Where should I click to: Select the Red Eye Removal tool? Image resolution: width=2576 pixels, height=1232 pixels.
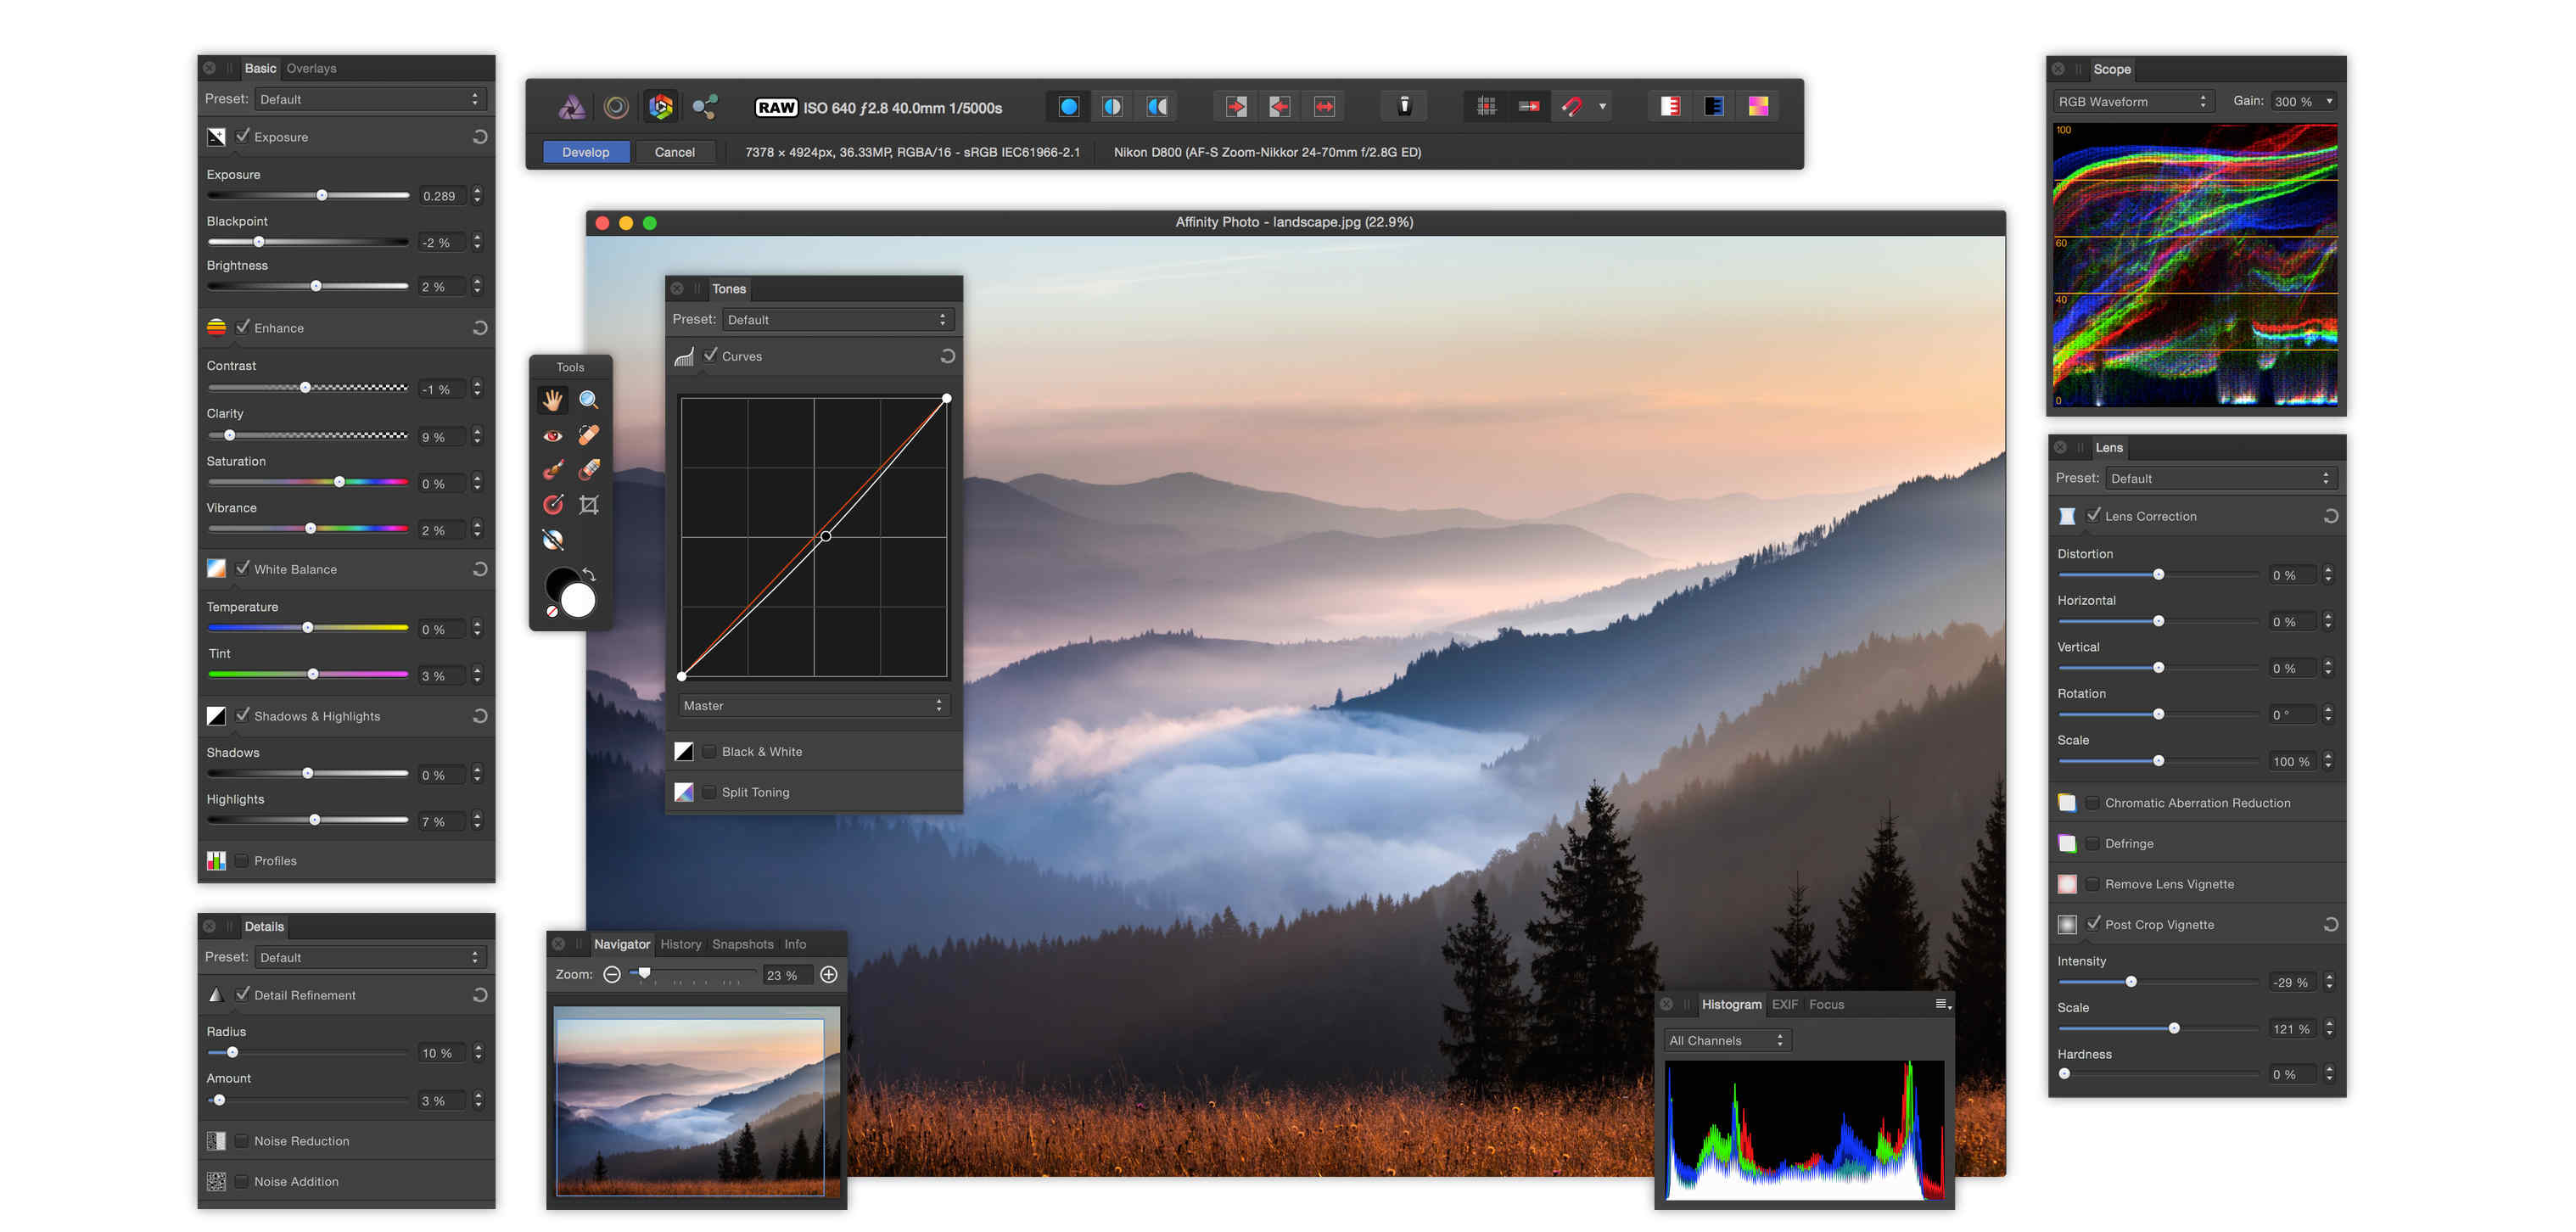click(552, 436)
